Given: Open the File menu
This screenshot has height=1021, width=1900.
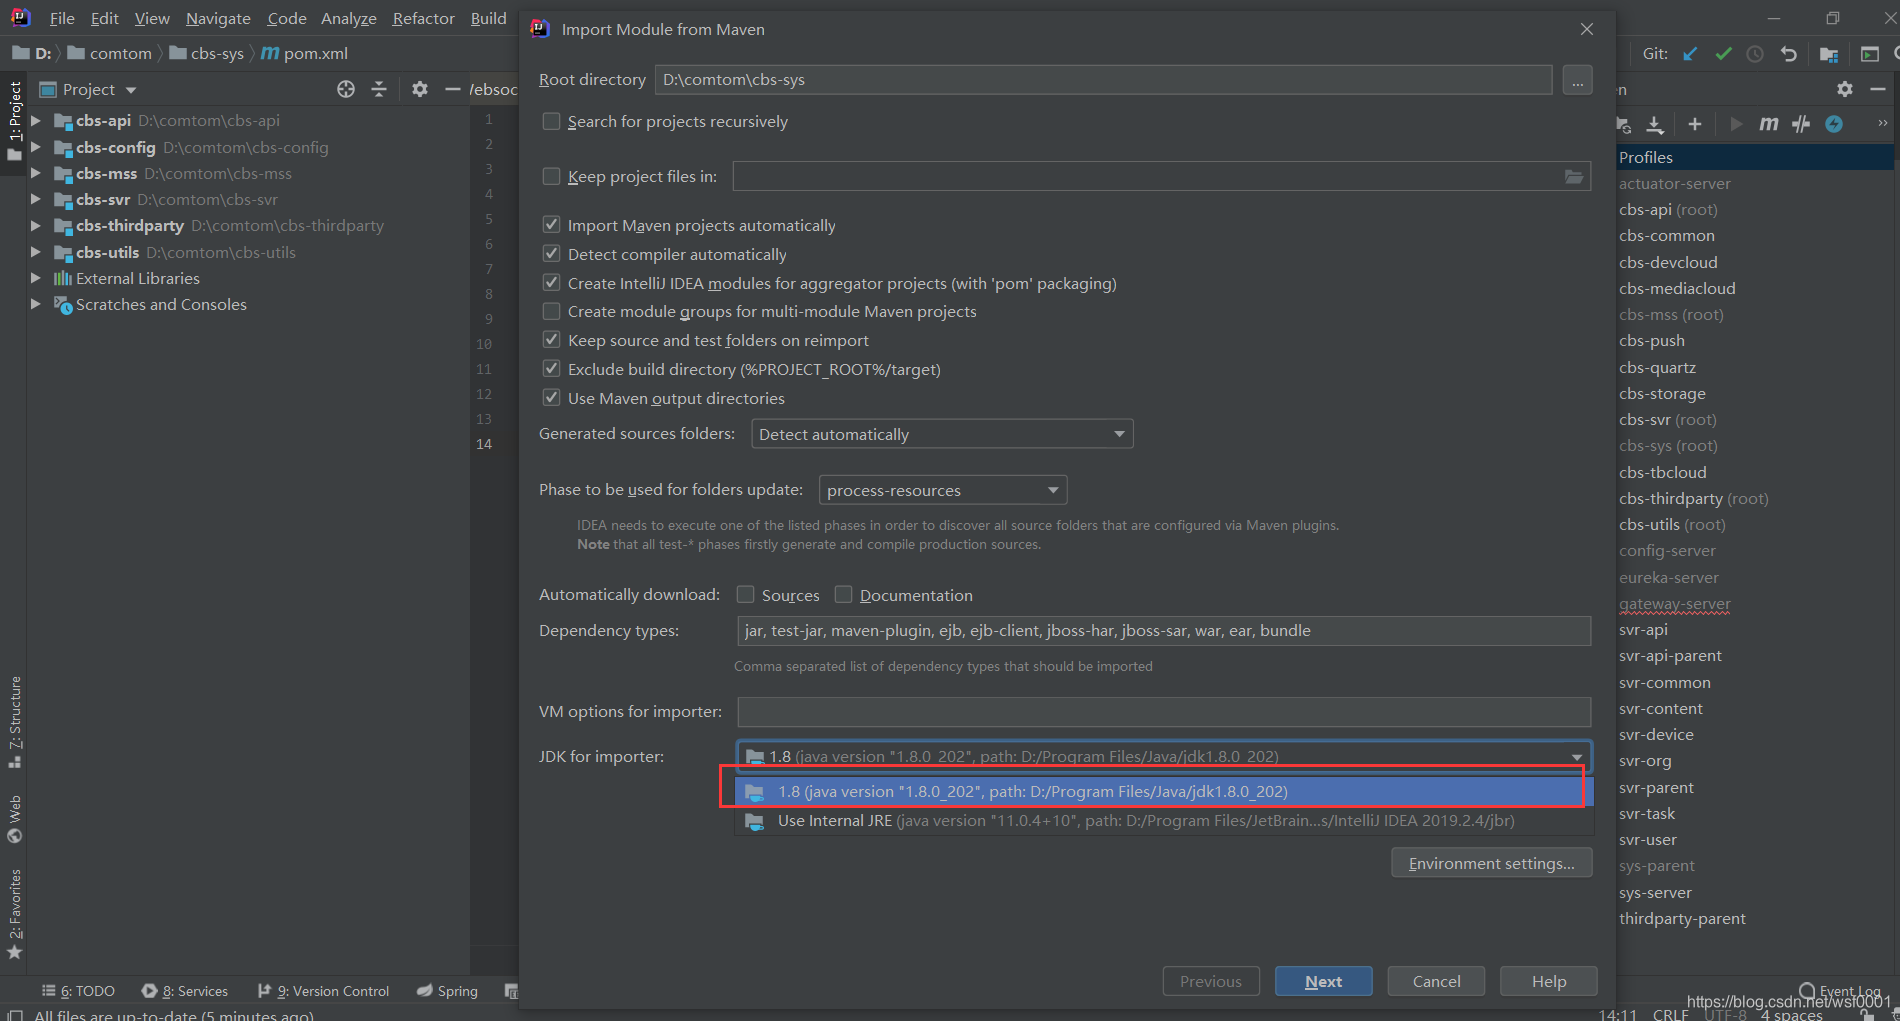Looking at the screenshot, I should point(62,18).
